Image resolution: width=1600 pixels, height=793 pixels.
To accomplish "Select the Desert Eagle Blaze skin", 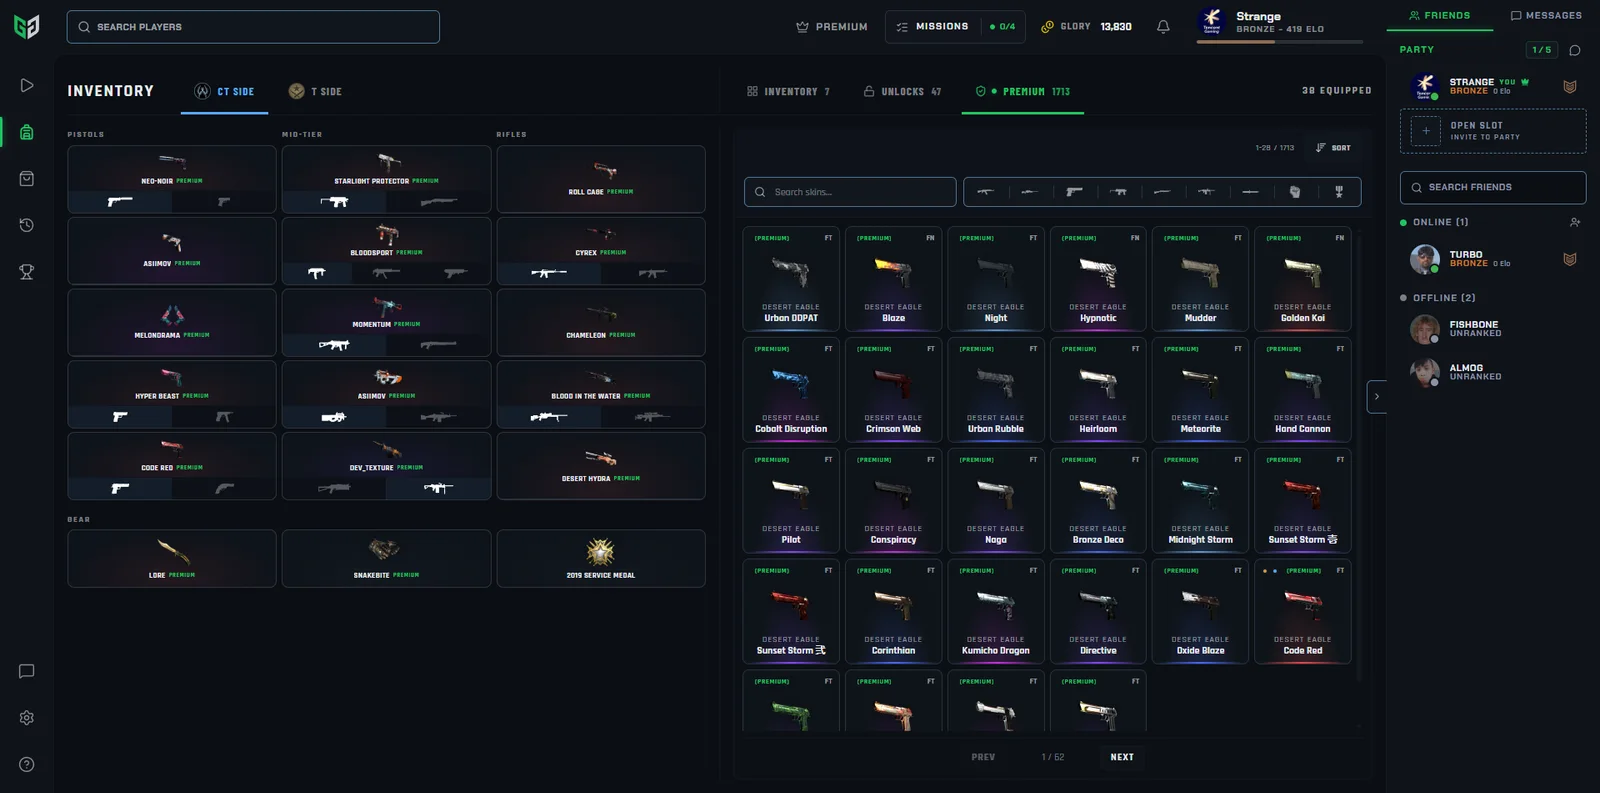I will pyautogui.click(x=893, y=279).
